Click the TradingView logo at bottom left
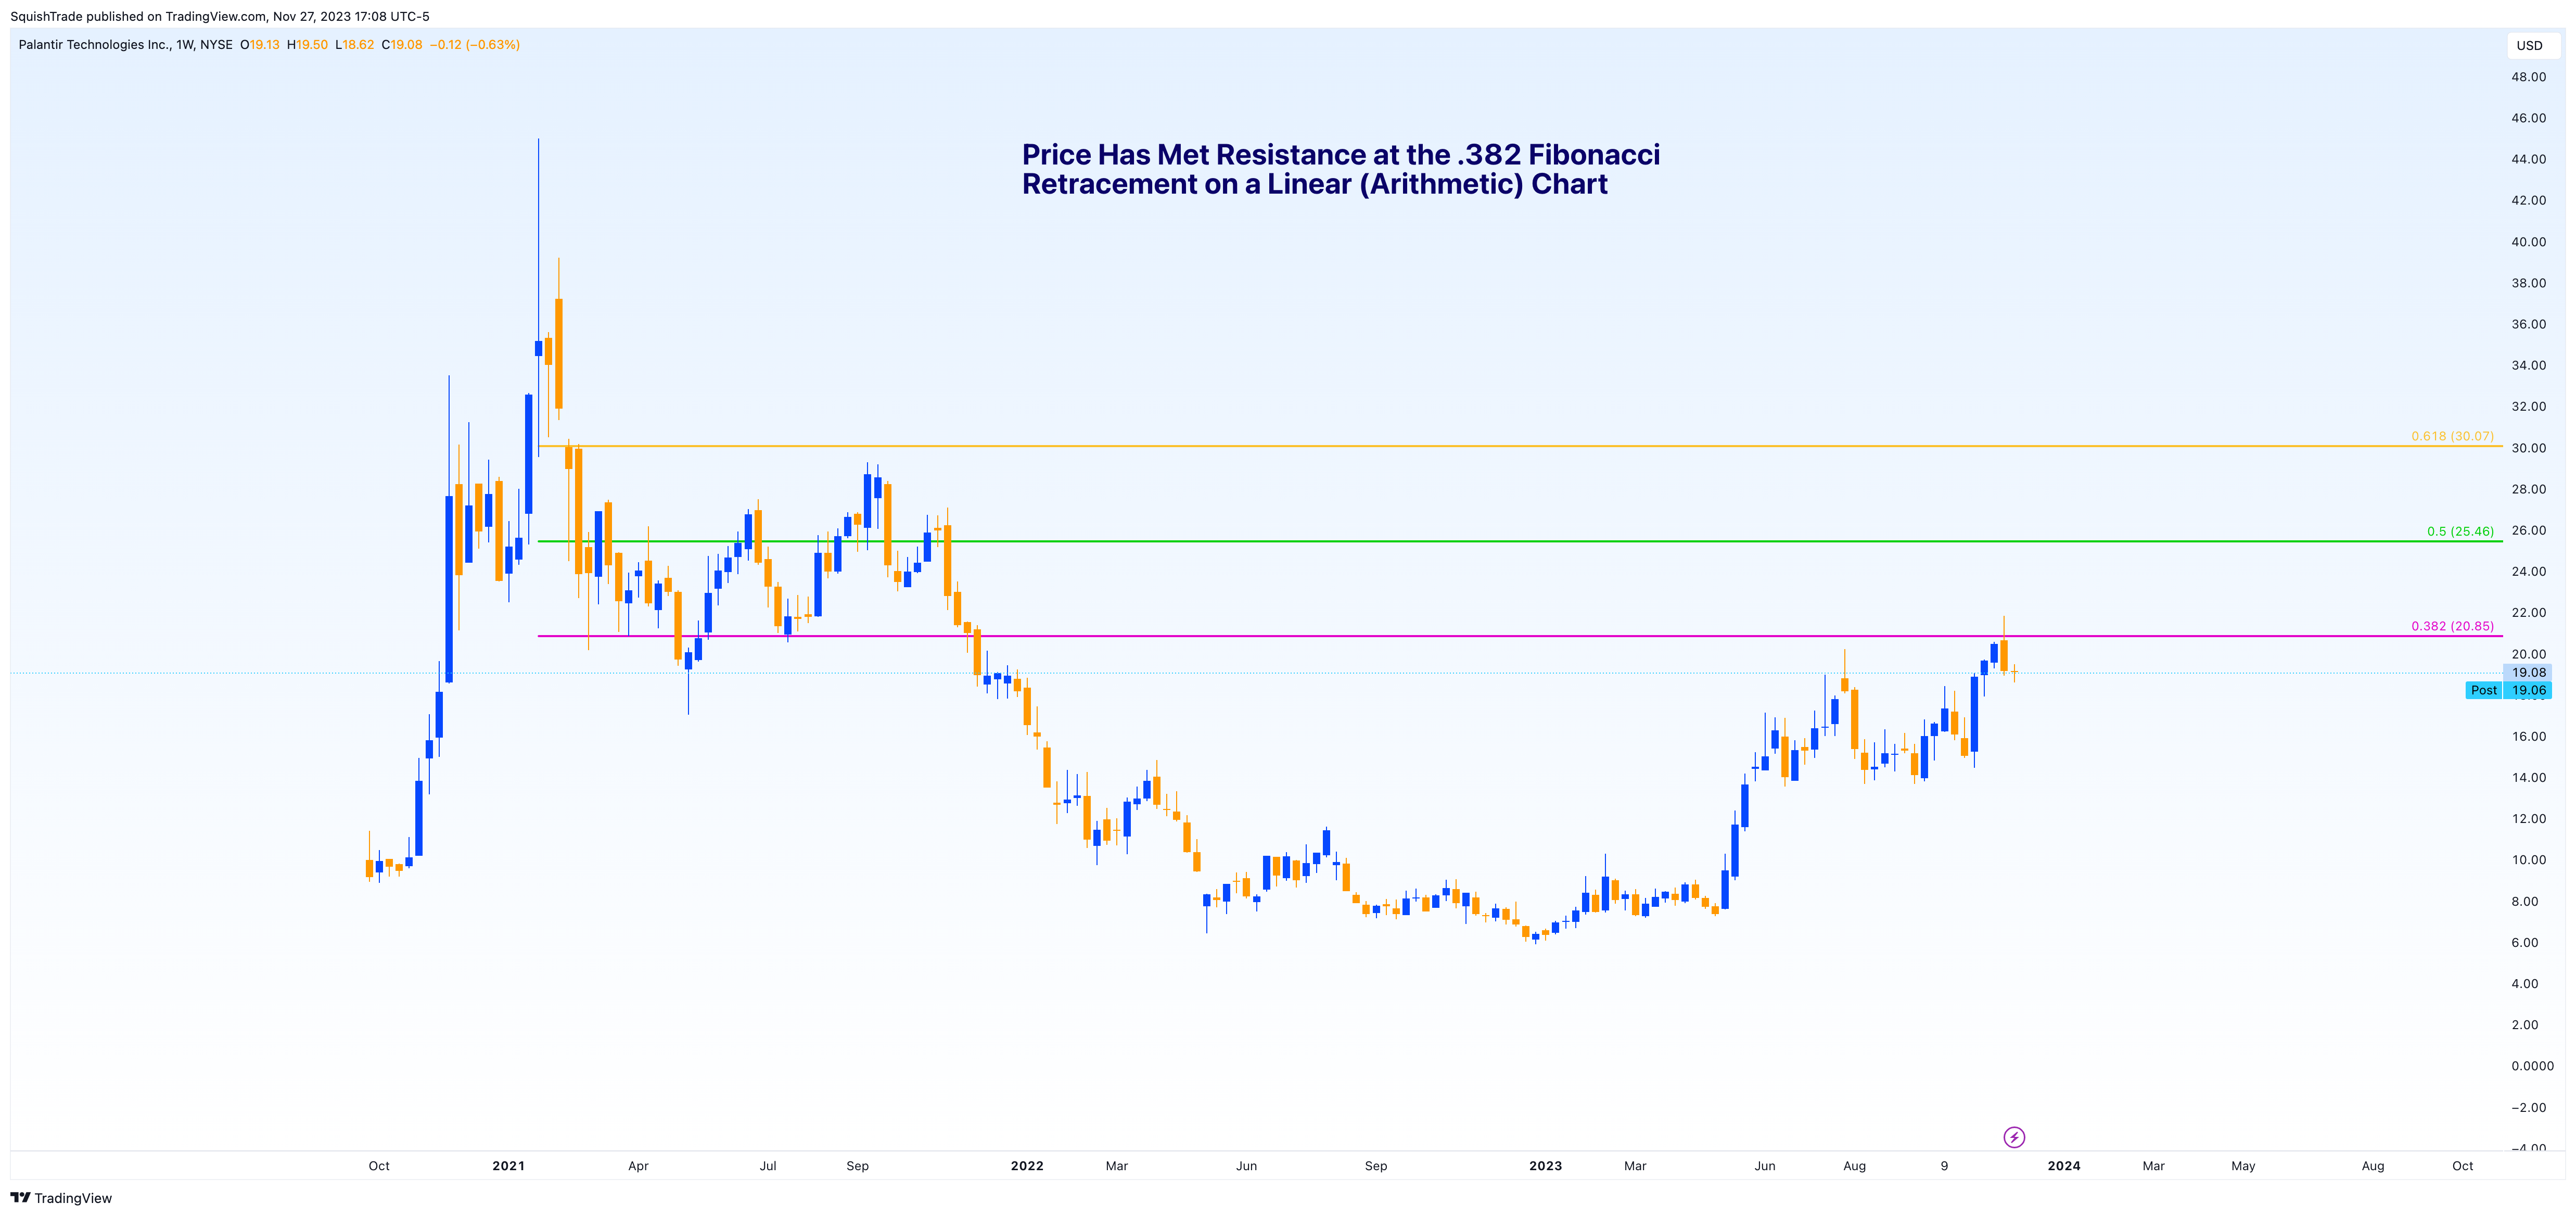2576x1216 pixels. click(61, 1198)
